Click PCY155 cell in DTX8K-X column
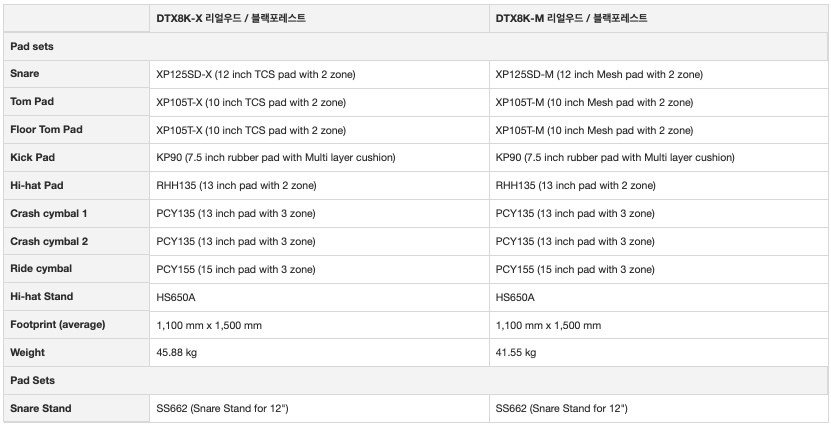Viewport: 831px width, 426px height. tap(236, 269)
